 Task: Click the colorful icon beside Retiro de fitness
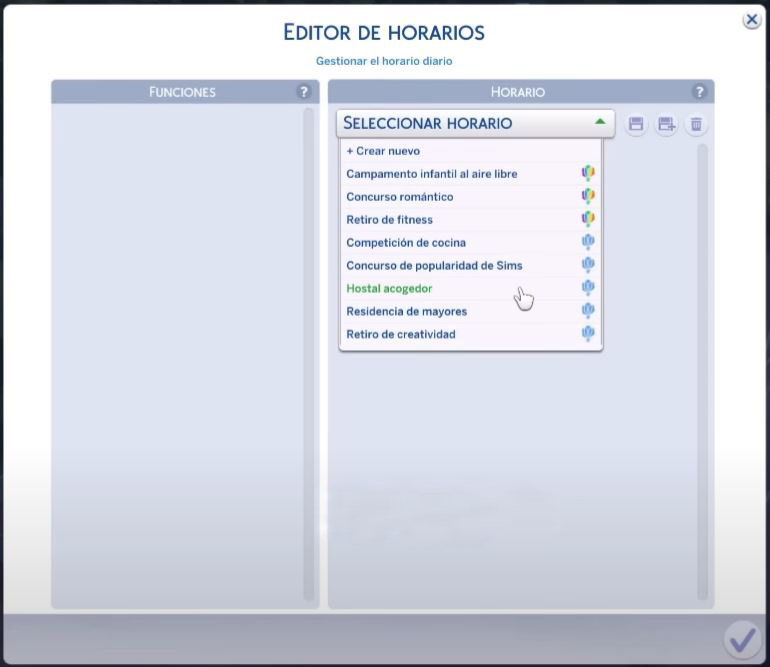pos(588,220)
